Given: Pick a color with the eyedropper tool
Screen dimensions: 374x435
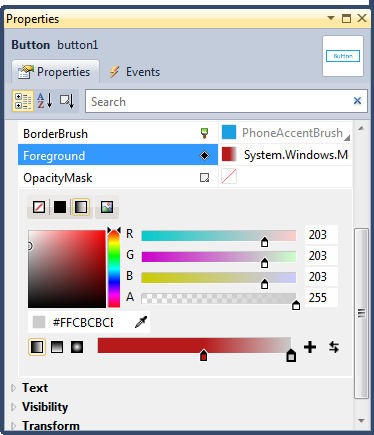Looking at the screenshot, I should (x=141, y=322).
